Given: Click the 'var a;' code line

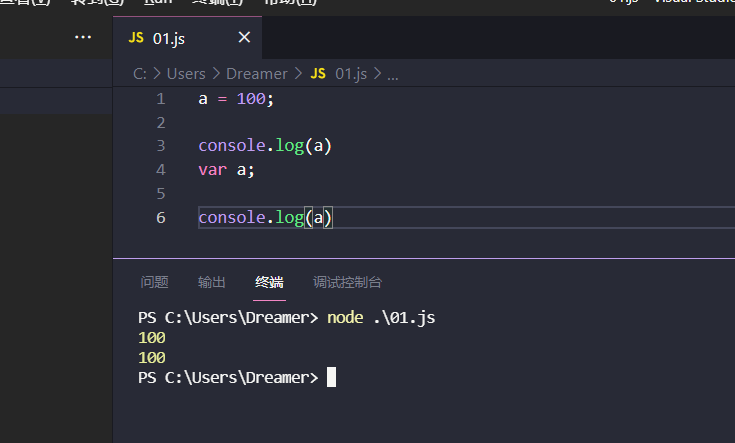Looking at the screenshot, I should click(227, 170).
